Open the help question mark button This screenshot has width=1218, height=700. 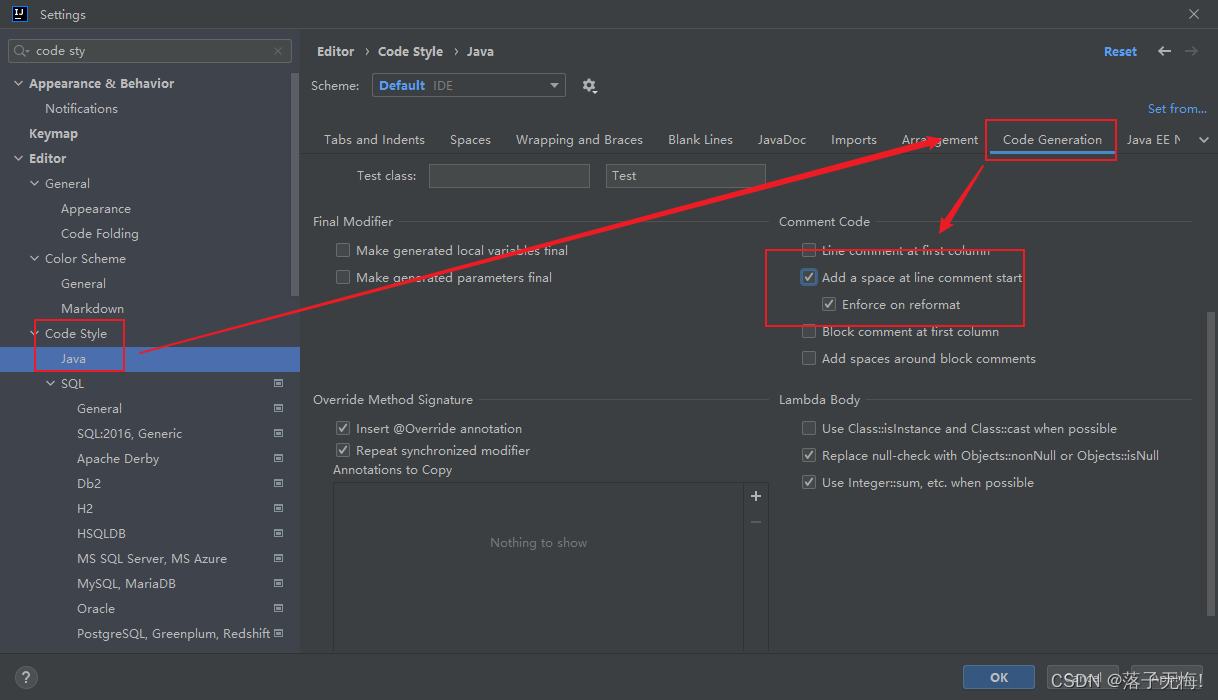pyautogui.click(x=27, y=677)
